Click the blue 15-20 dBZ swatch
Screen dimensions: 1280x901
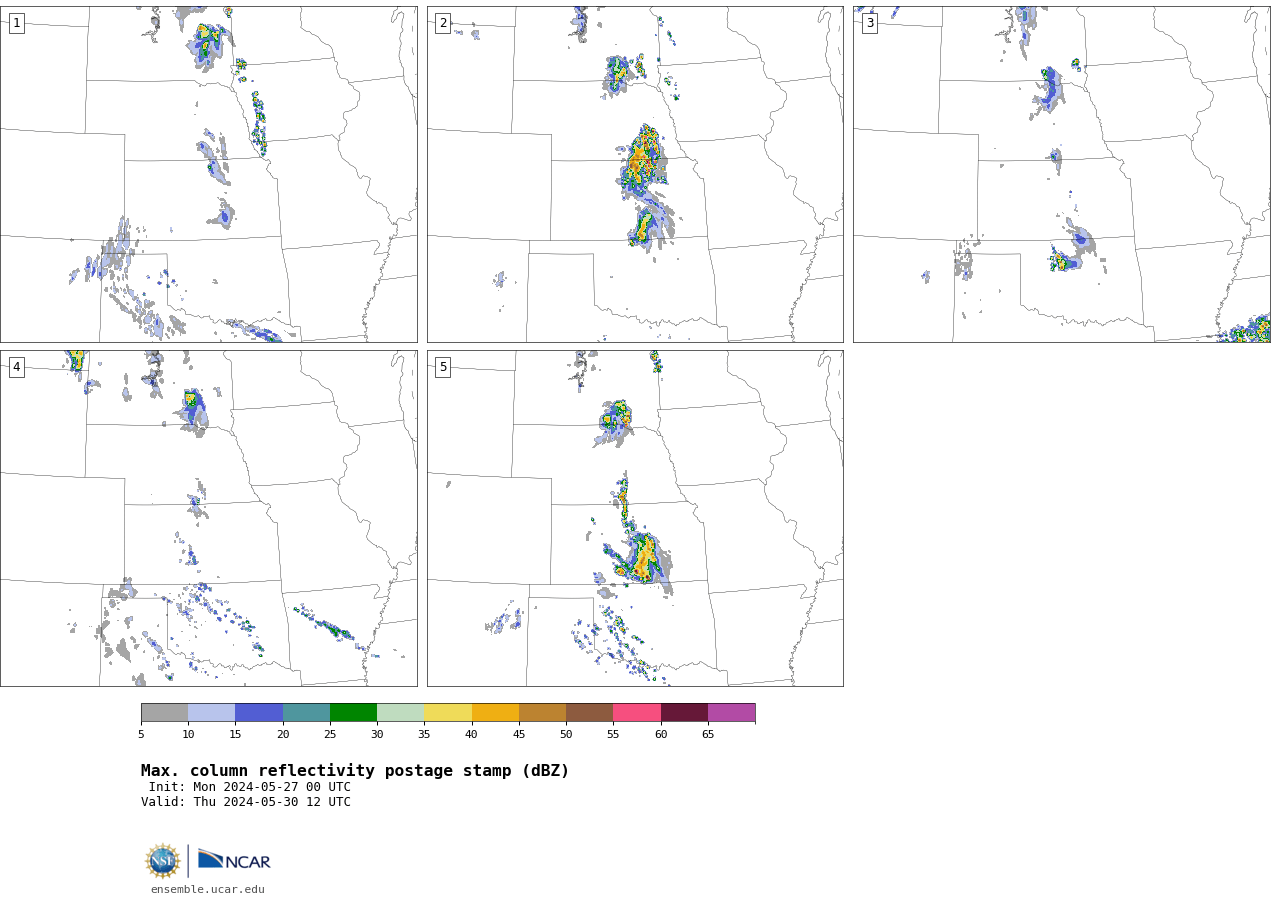[259, 713]
